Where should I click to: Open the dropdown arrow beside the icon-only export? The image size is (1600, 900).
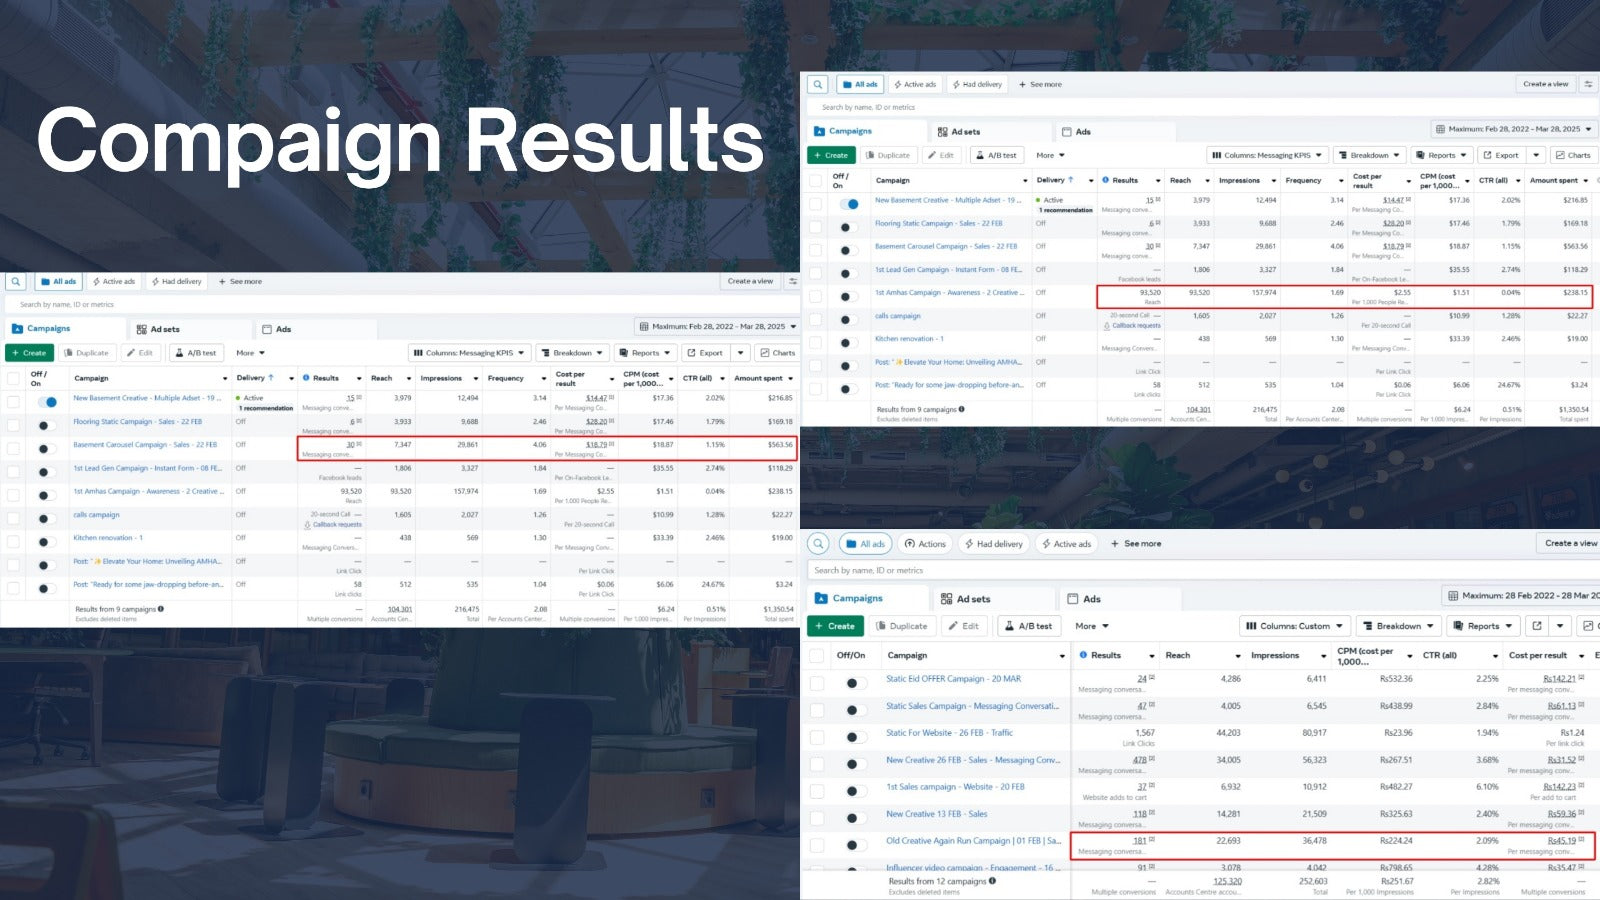(x=1560, y=626)
